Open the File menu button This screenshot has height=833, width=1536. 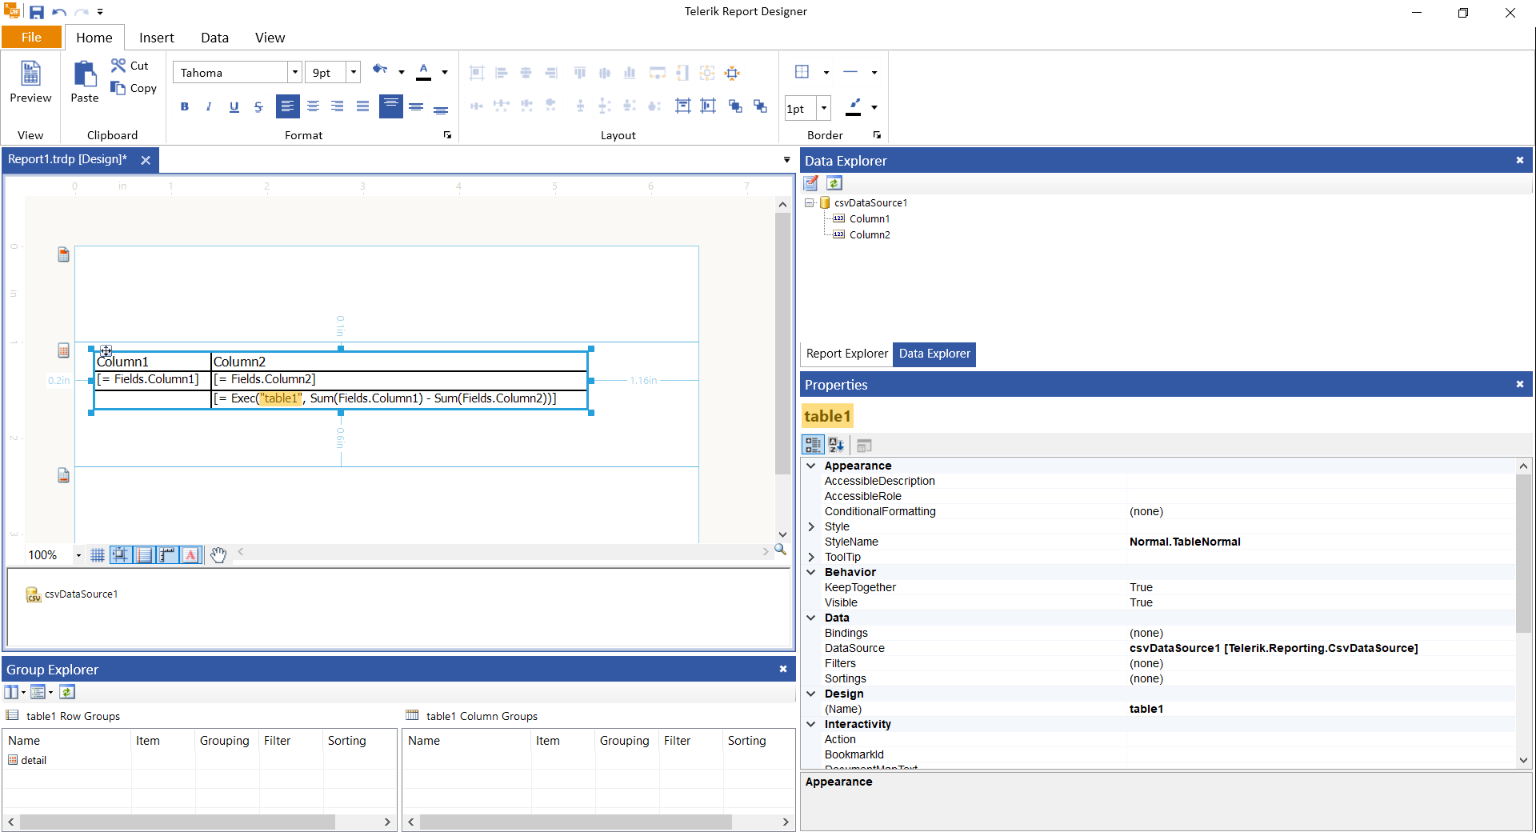(32, 38)
